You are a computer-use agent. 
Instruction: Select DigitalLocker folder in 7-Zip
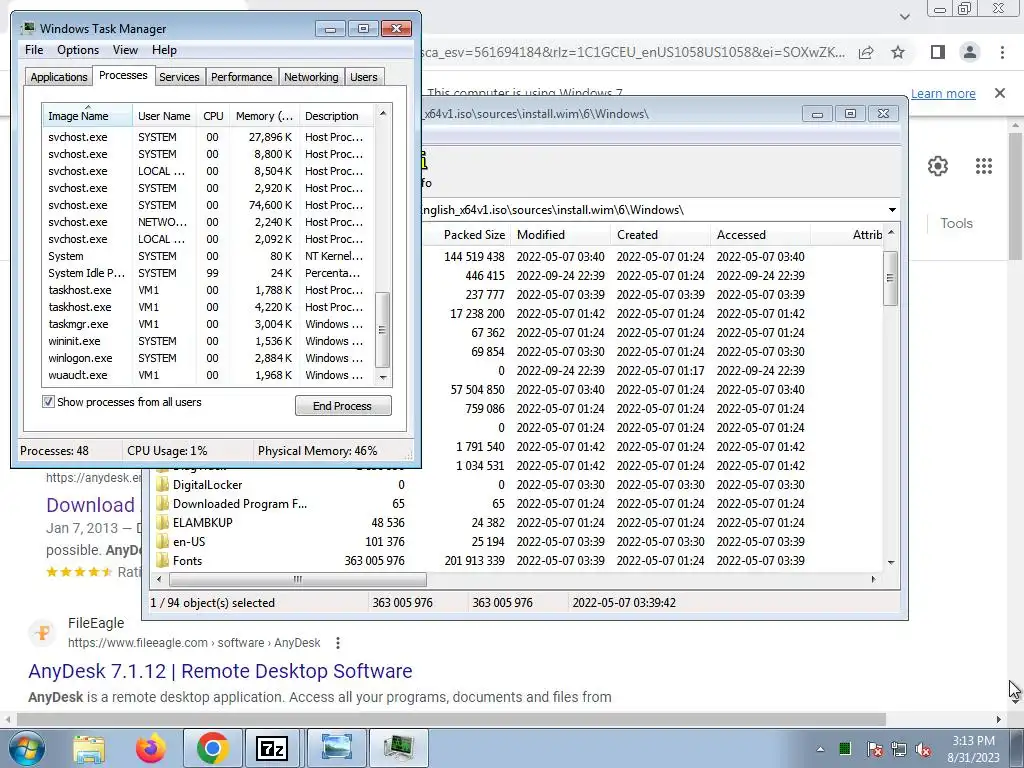pyautogui.click(x=208, y=485)
